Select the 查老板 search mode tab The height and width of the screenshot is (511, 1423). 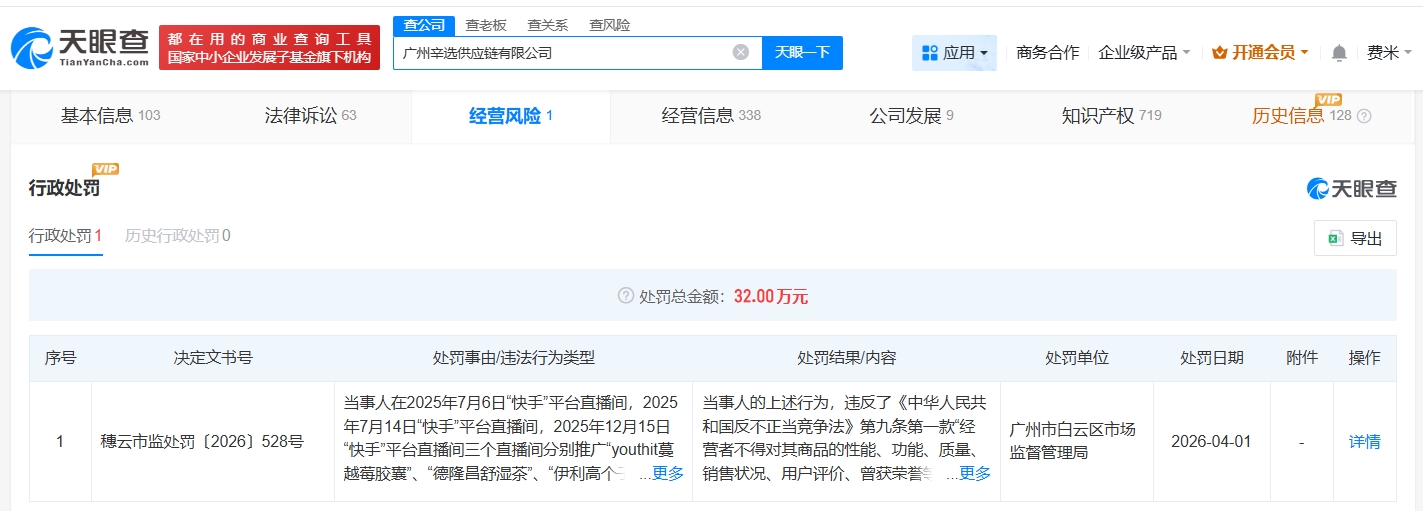coord(486,25)
